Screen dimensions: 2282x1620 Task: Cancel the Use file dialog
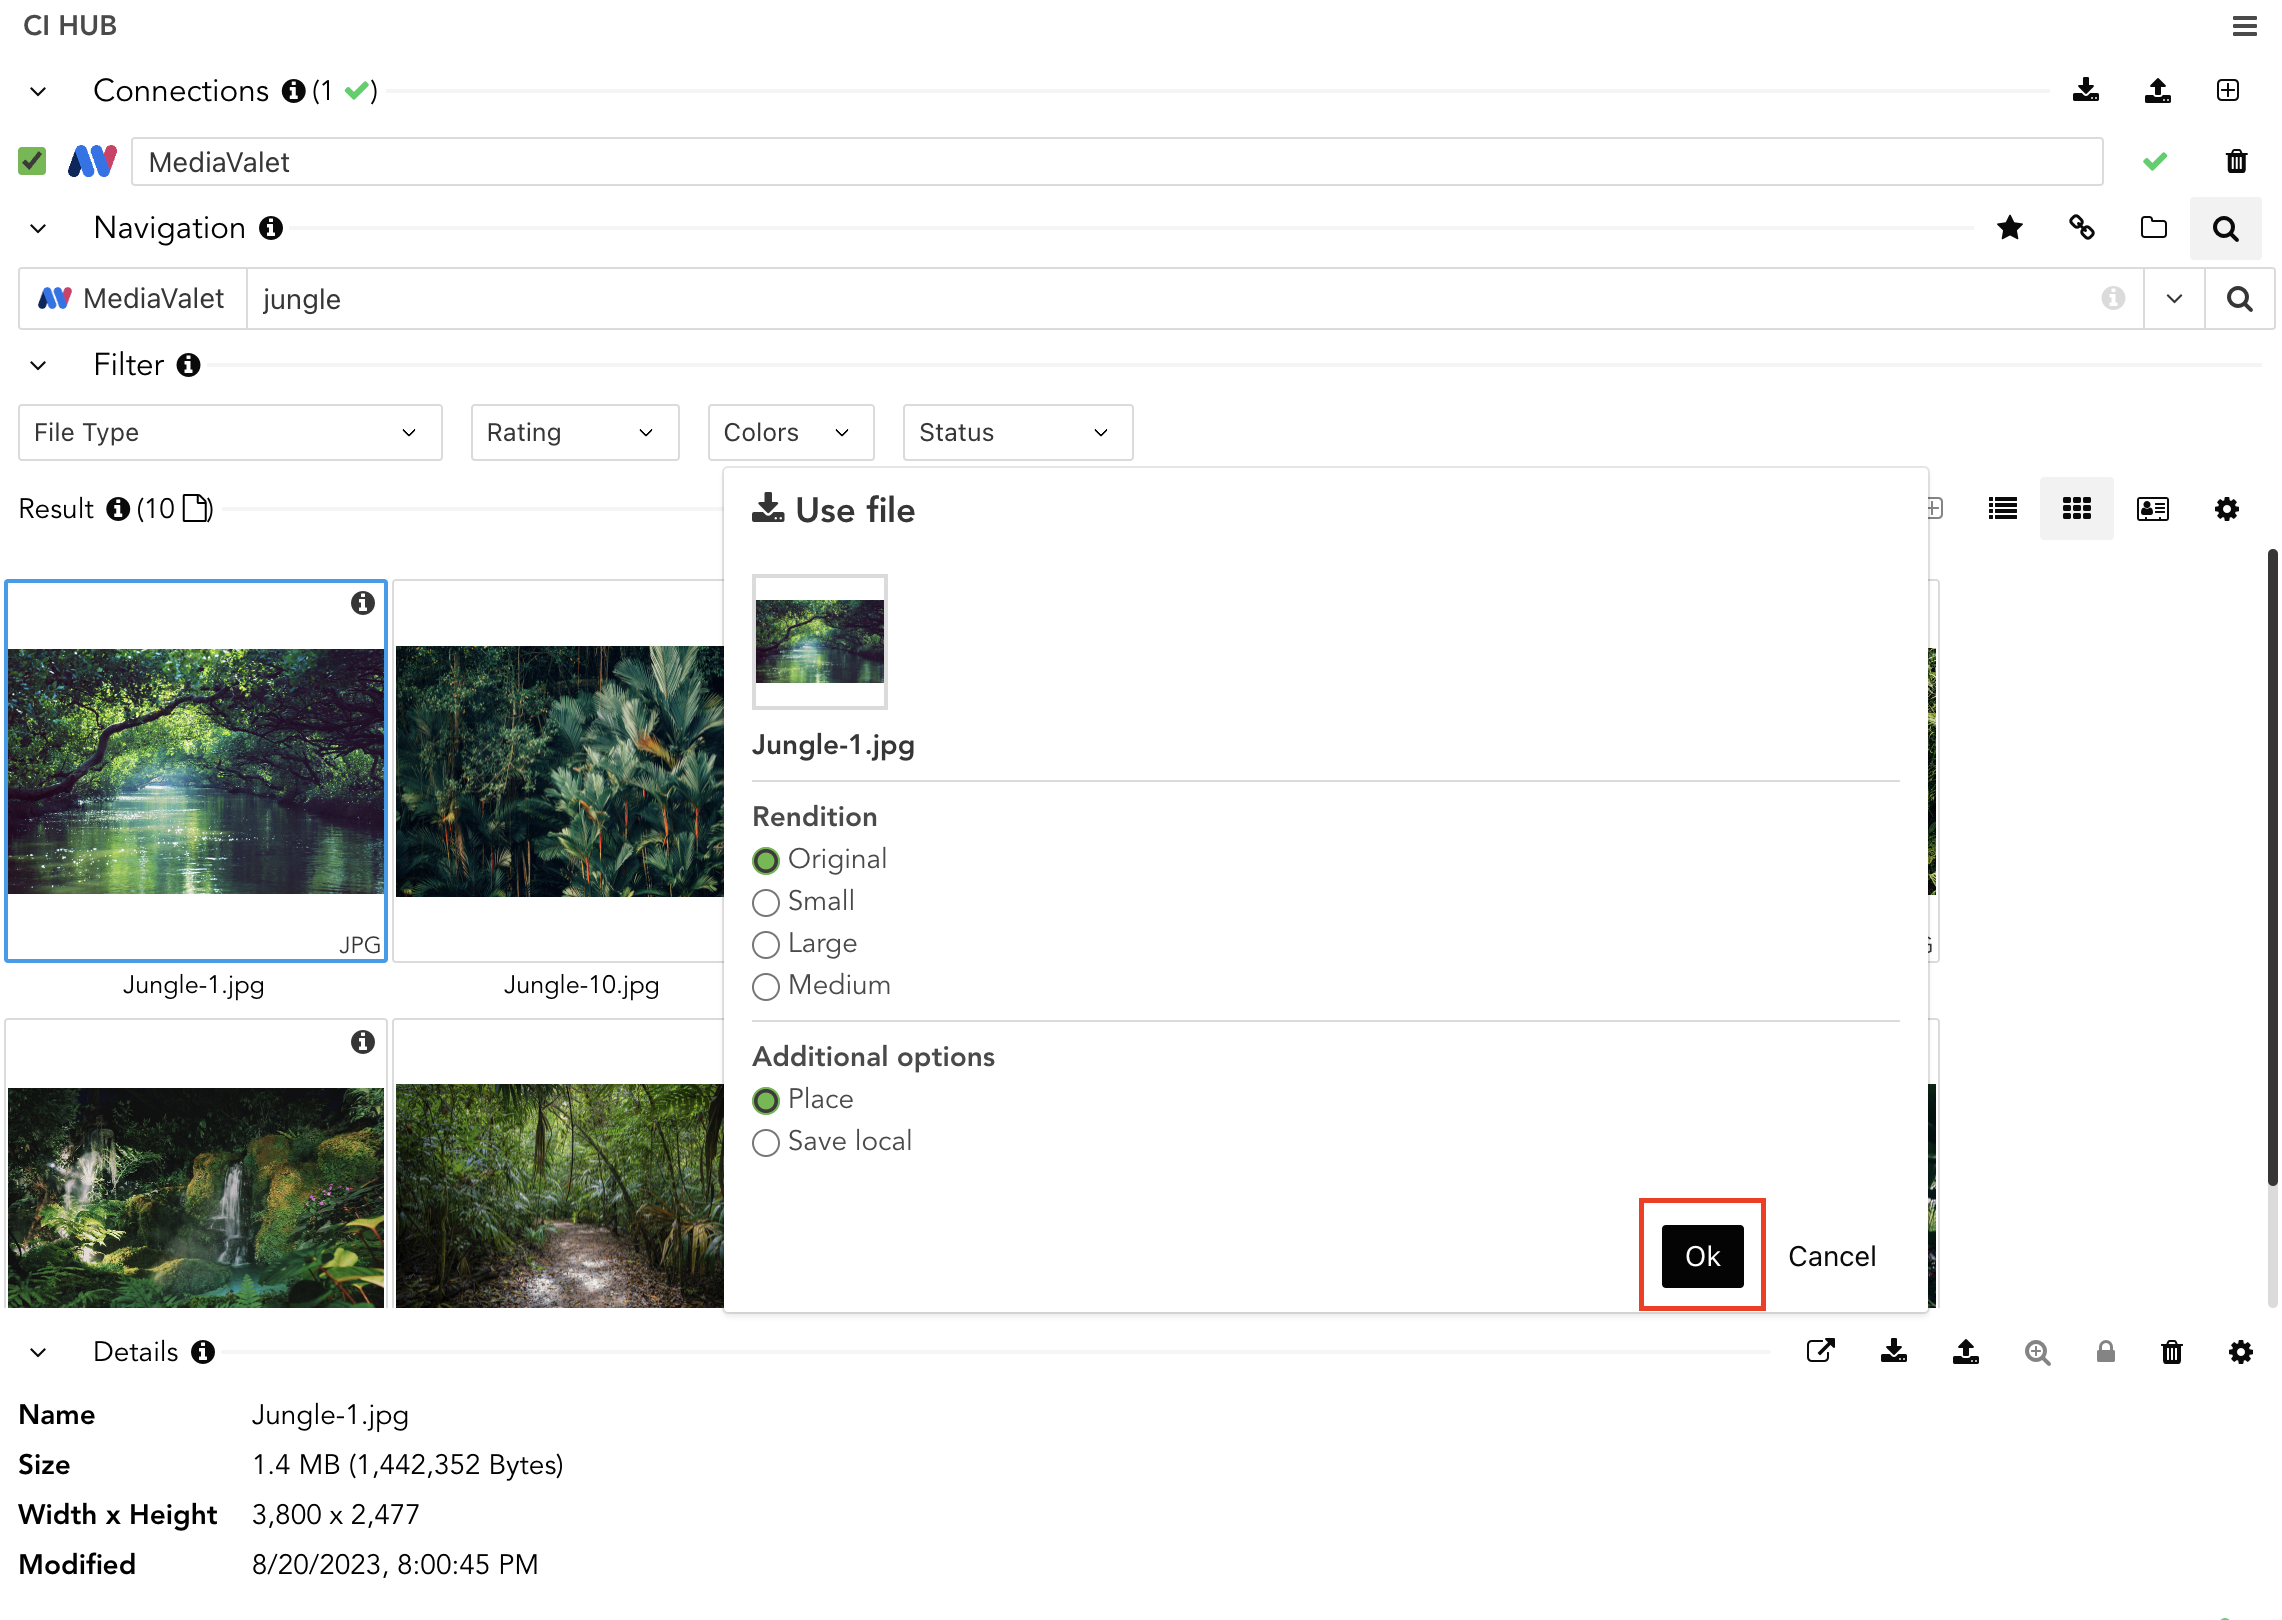click(x=1832, y=1256)
